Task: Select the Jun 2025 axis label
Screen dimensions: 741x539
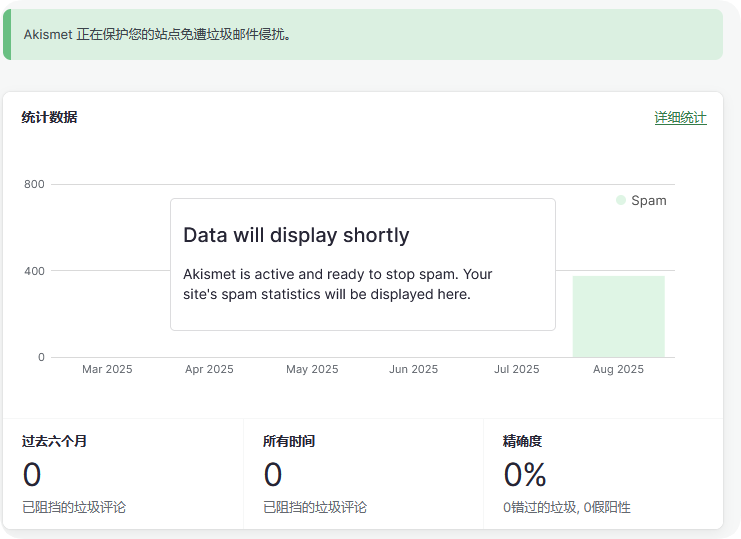Action: 413,369
